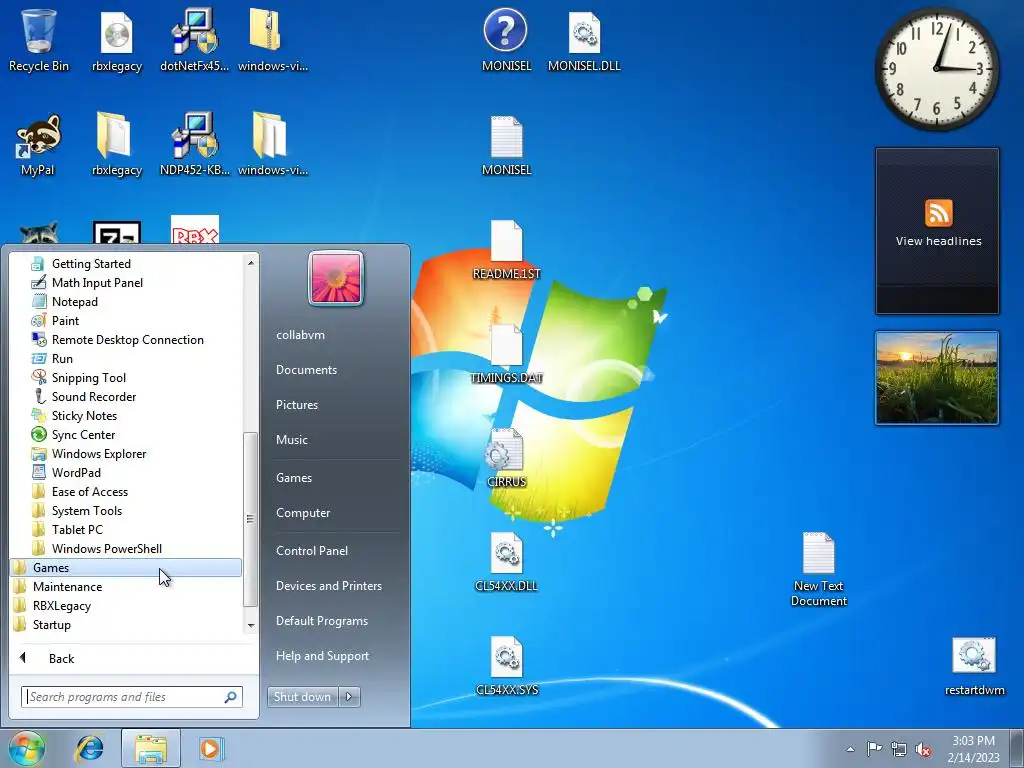The height and width of the screenshot is (768, 1024).
Task: Select the CL54XX.DLL file icon
Action: [x=506, y=562]
